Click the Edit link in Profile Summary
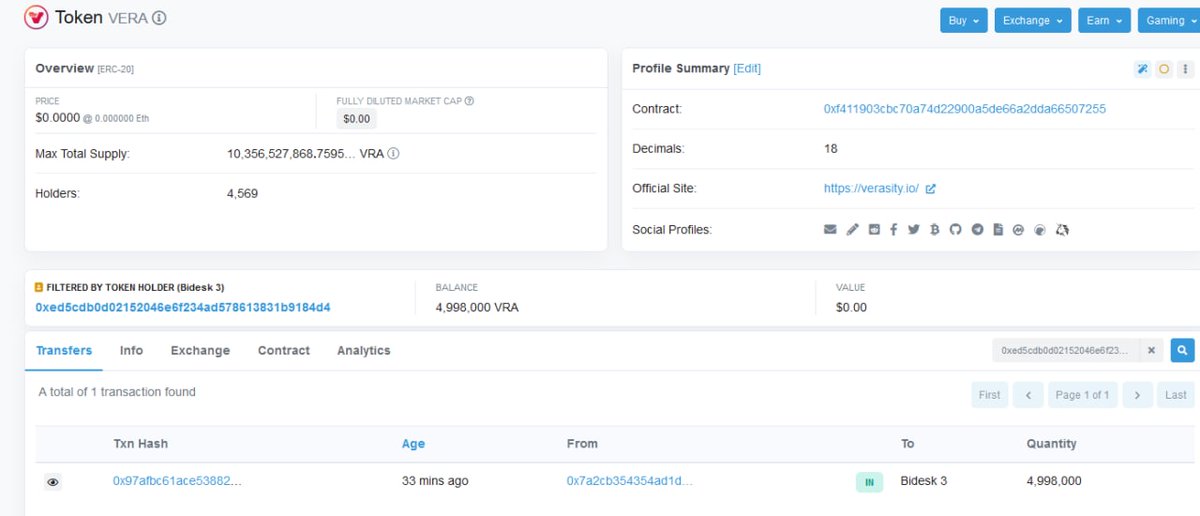 tap(747, 69)
